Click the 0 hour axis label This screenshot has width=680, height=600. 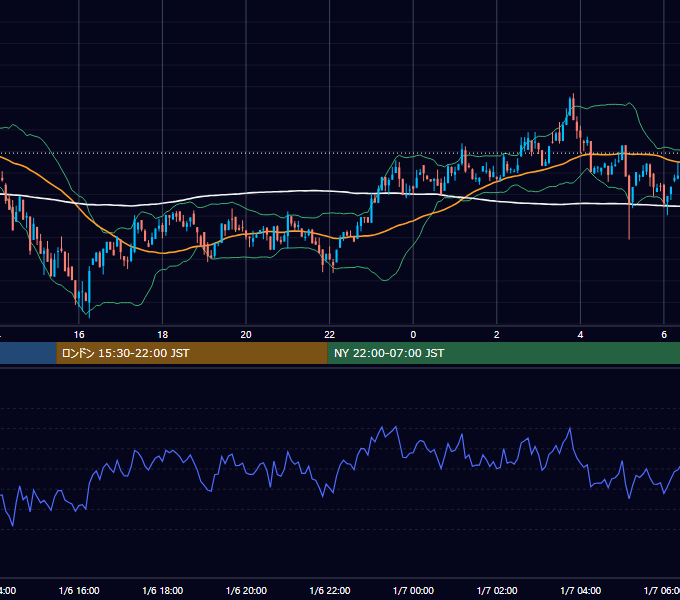pyautogui.click(x=413, y=335)
